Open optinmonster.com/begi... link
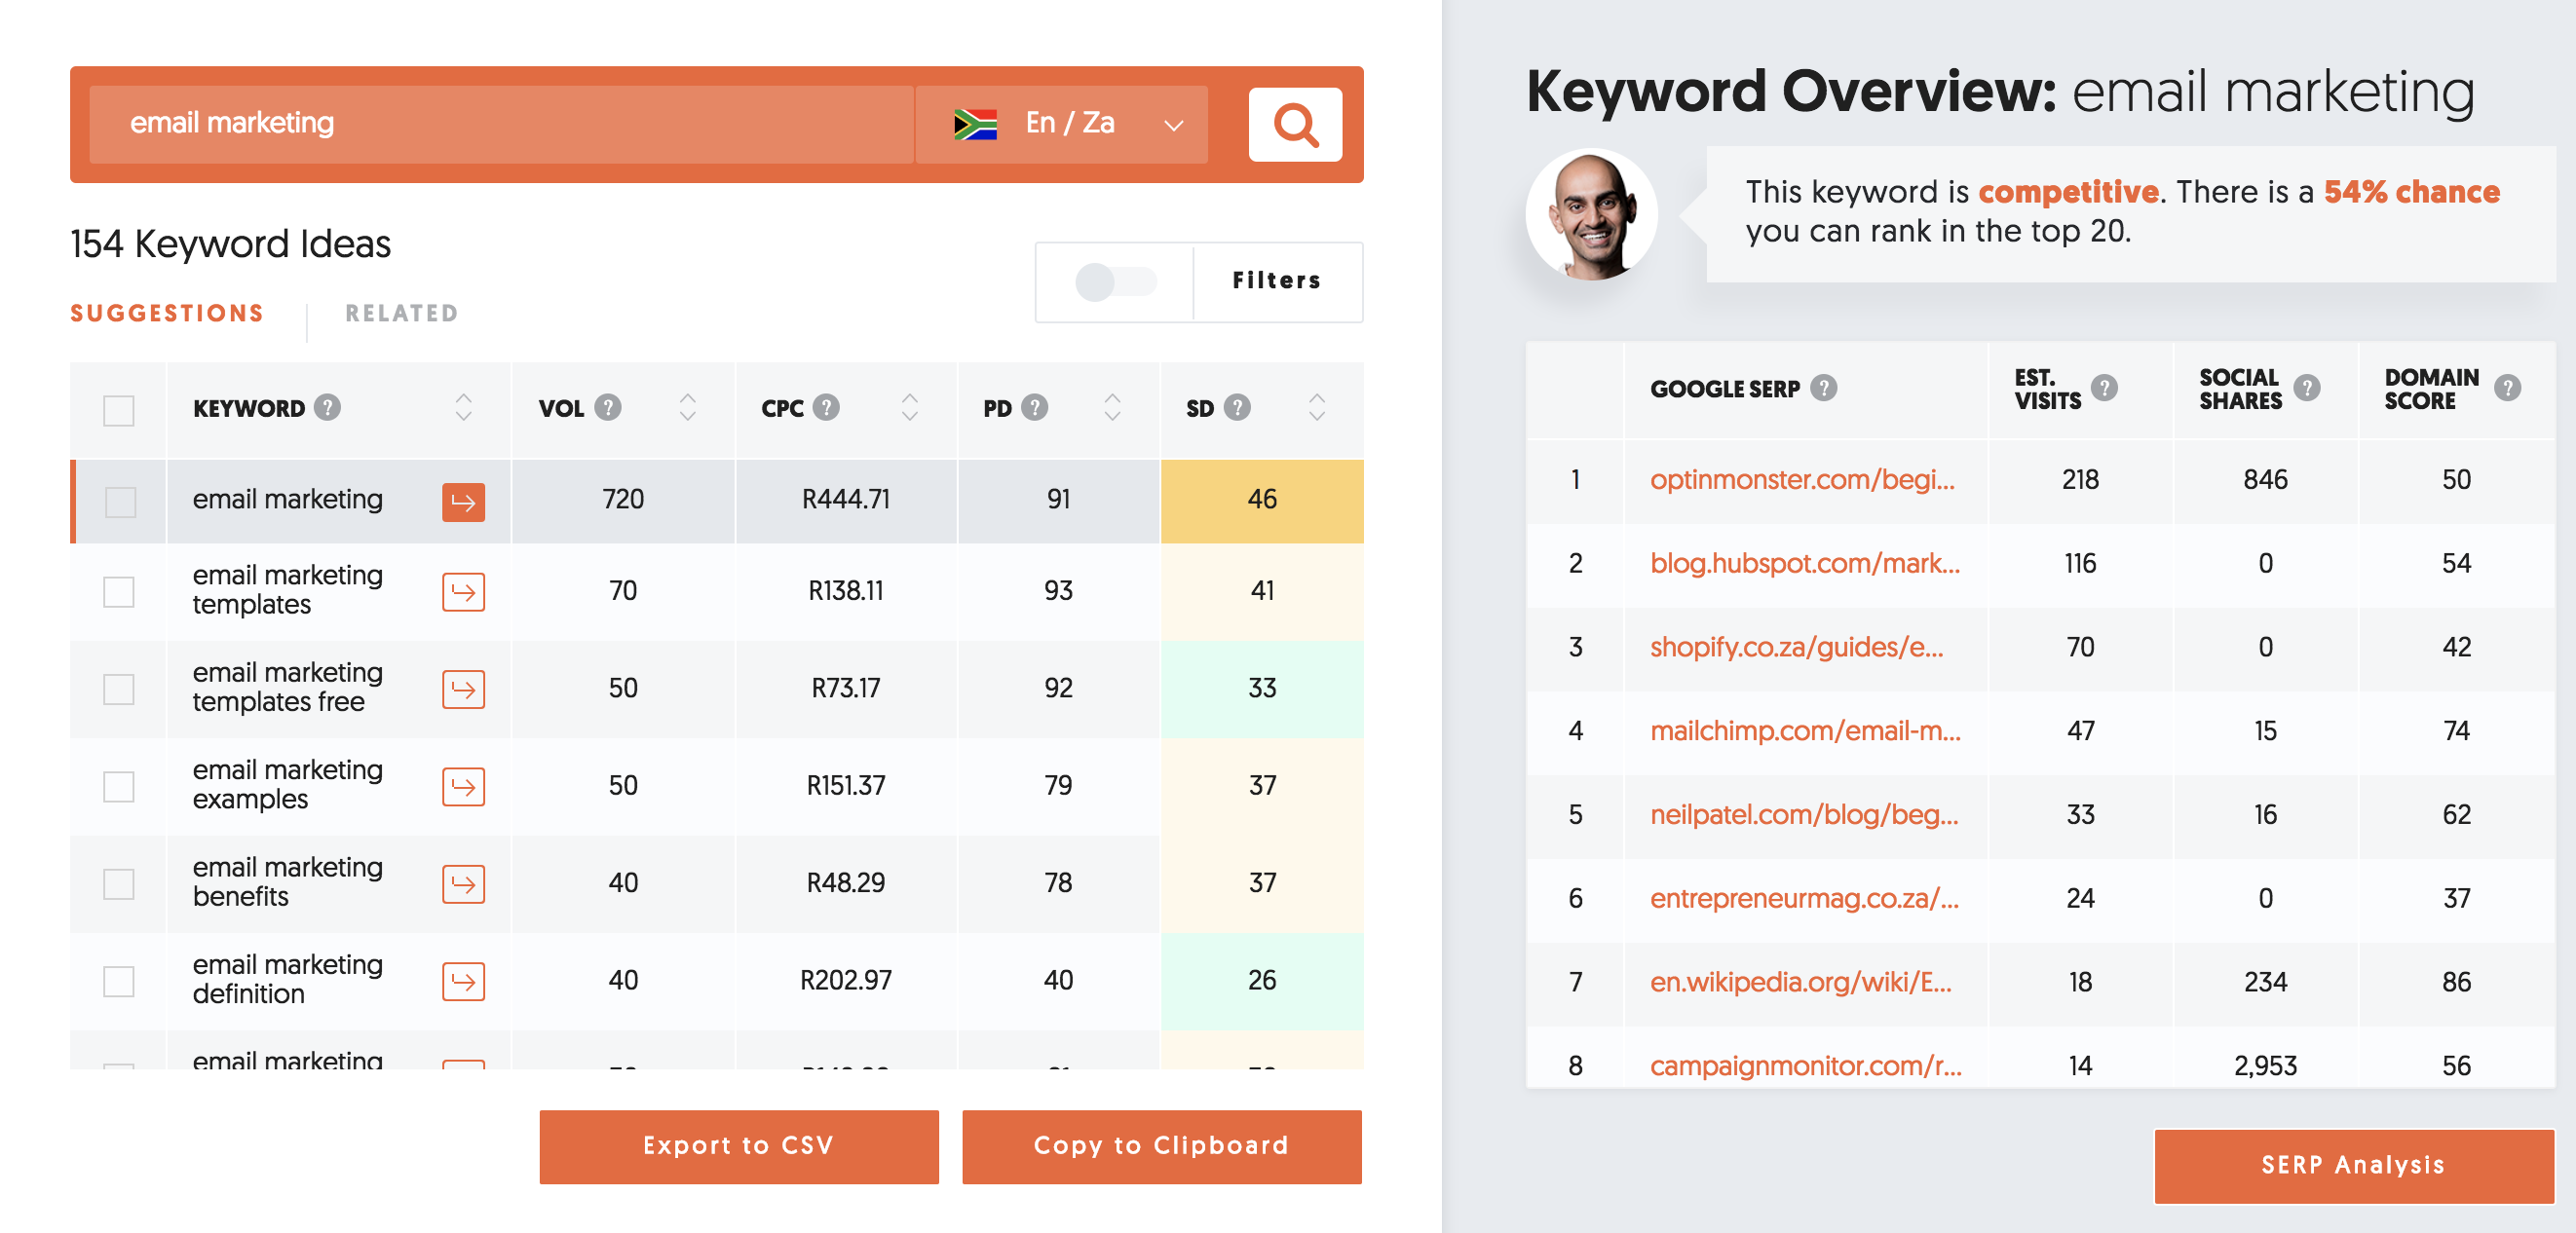Screen dimensions: 2576x1233 1802,479
